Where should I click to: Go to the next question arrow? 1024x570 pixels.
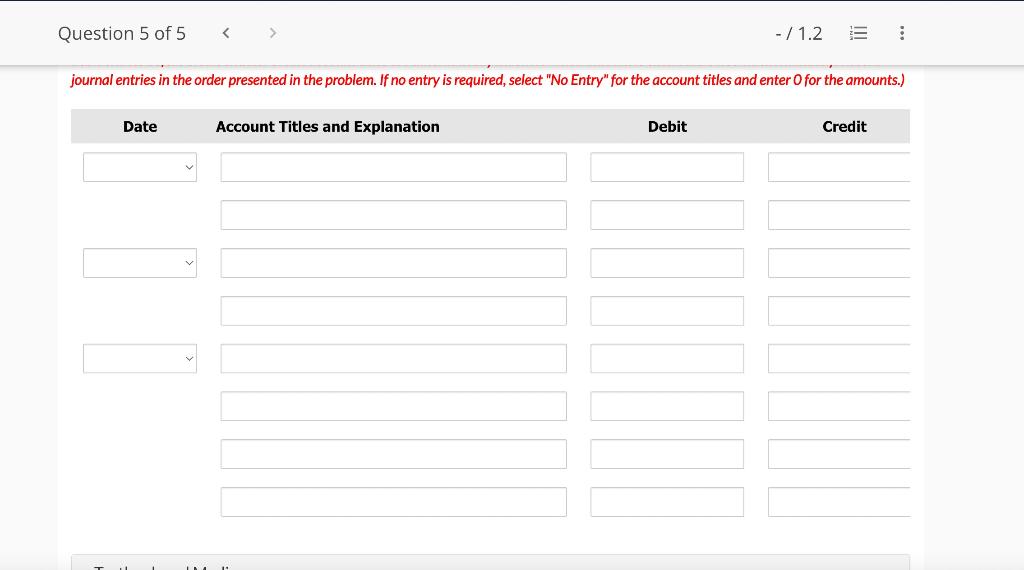273,33
